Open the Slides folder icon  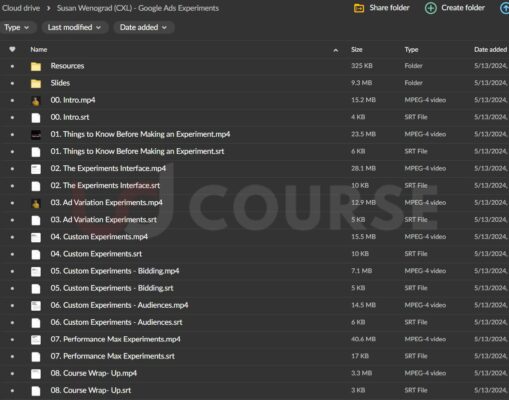point(36,83)
